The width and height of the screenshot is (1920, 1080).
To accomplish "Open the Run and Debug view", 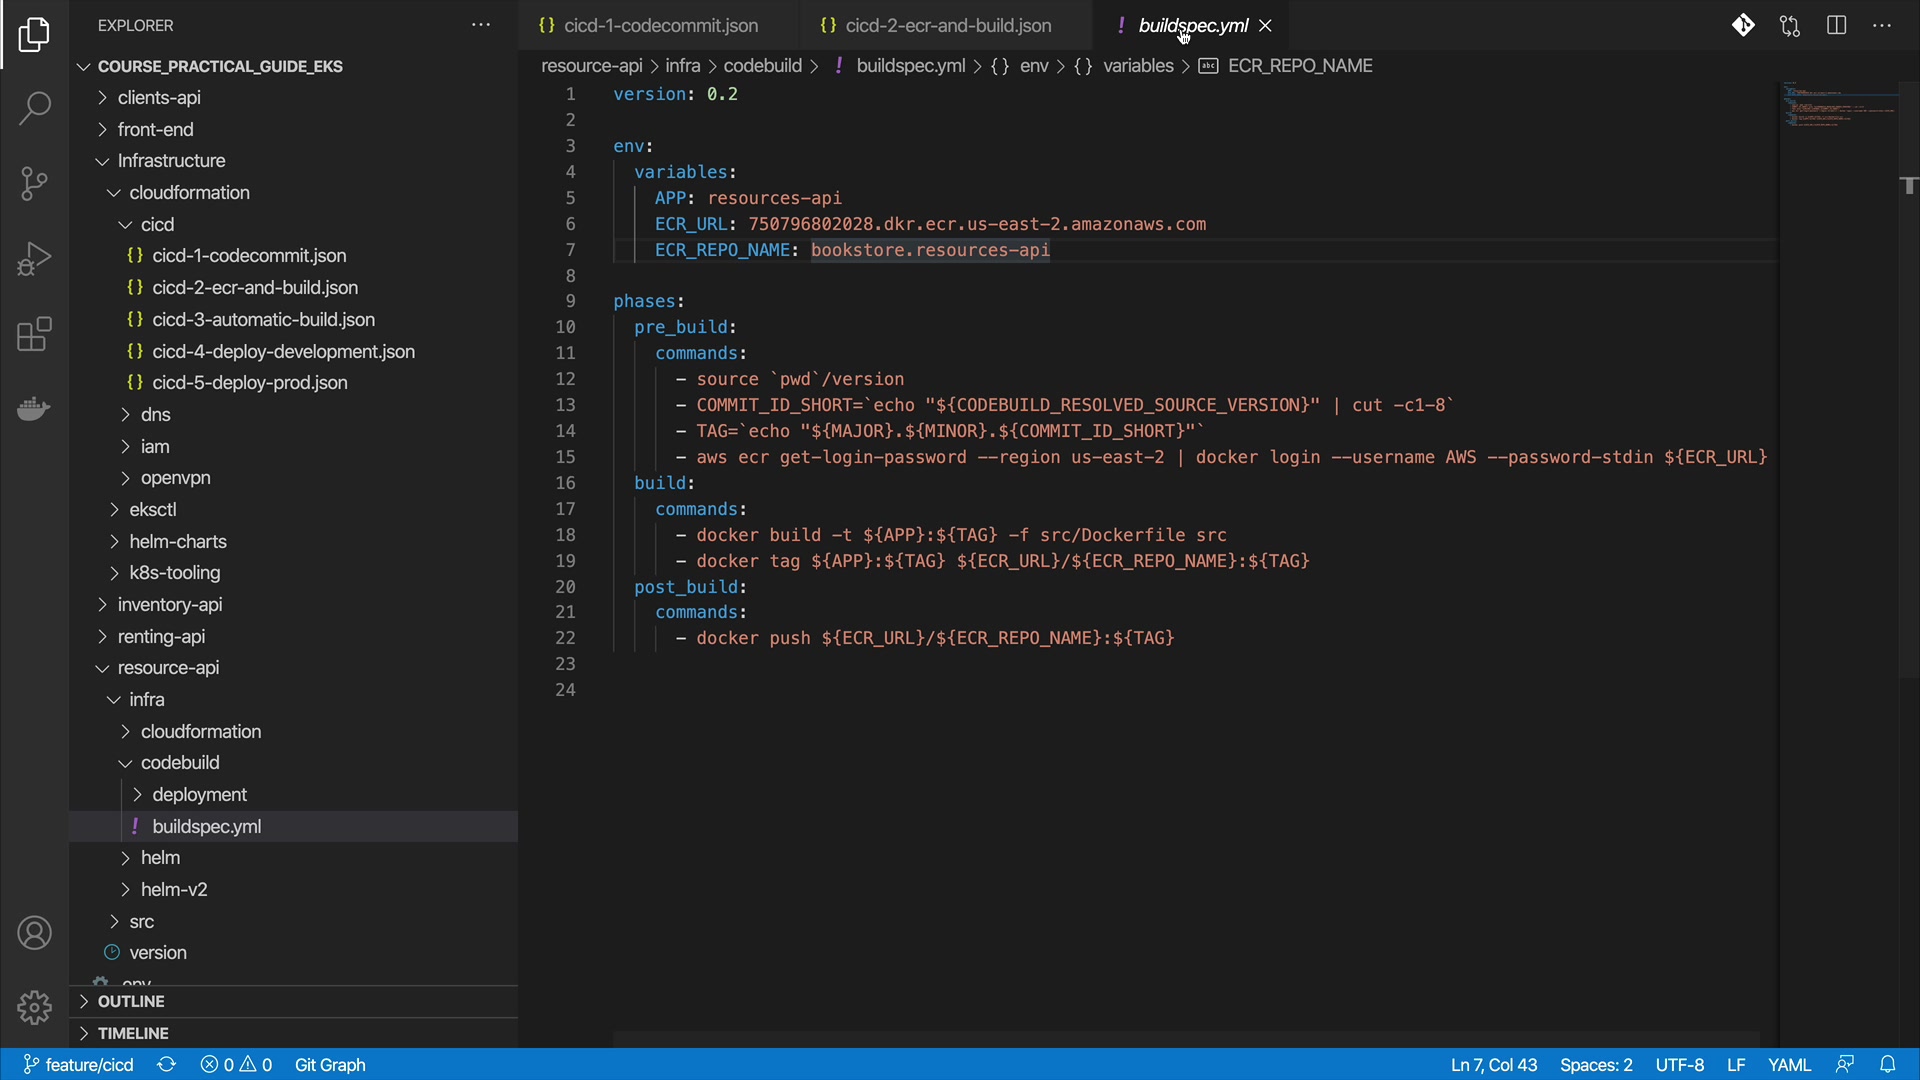I will coord(34,259).
